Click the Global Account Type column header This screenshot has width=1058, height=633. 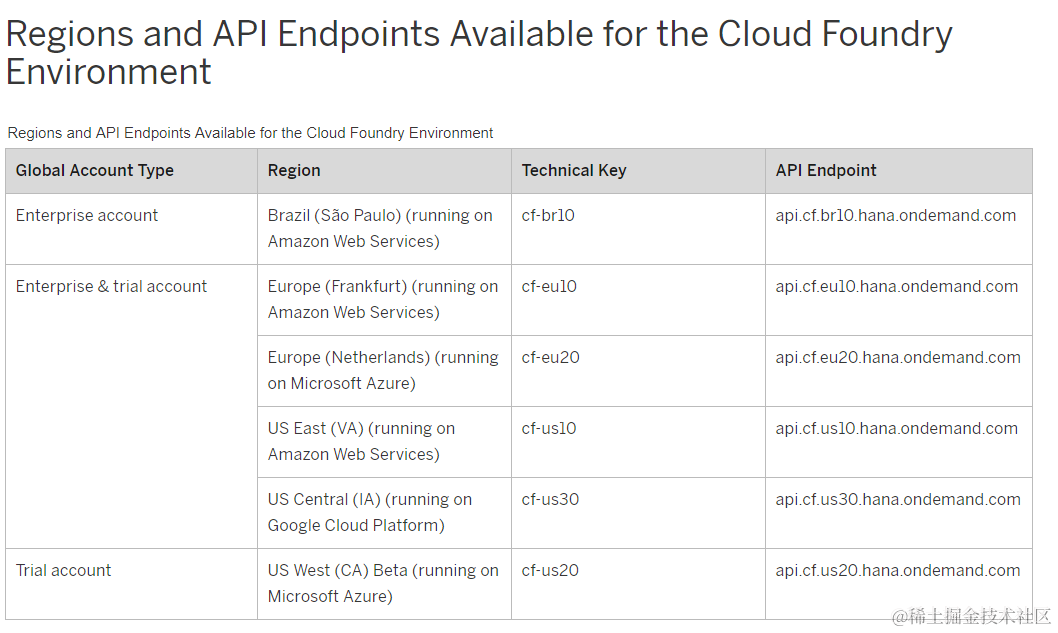tap(95, 170)
